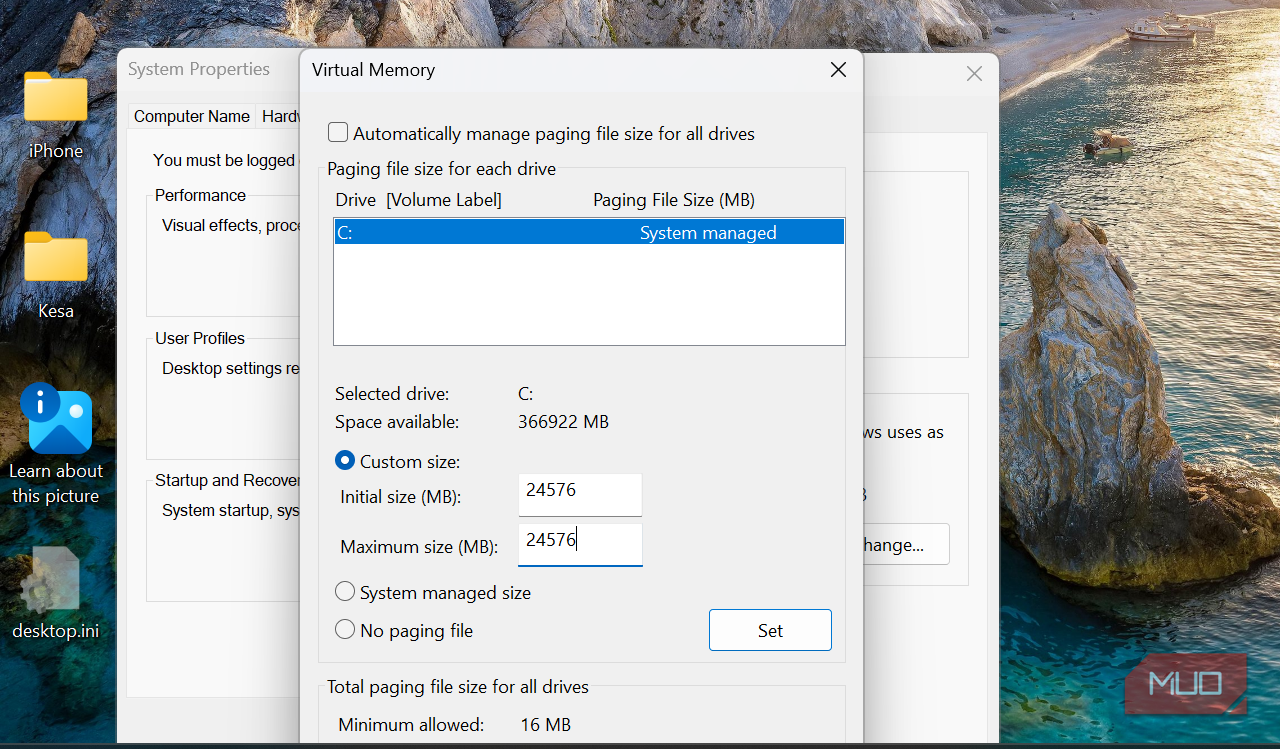Image resolution: width=1280 pixels, height=749 pixels.
Task: Click the Drive [Volume Label] header
Action: pyautogui.click(x=418, y=200)
